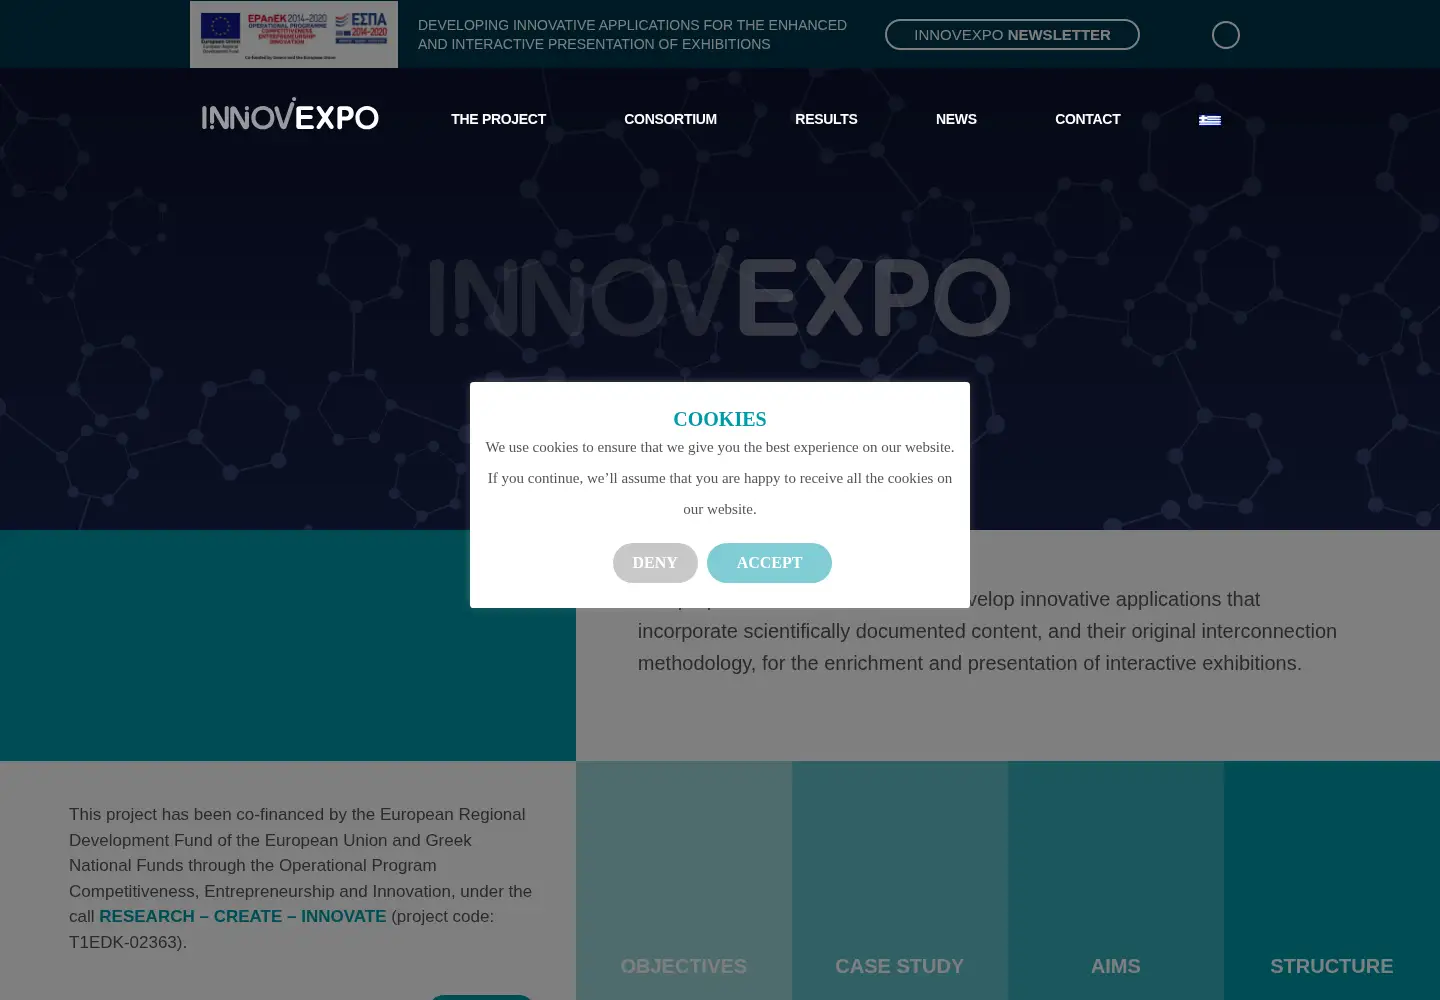Deny cookies in the dialog
The height and width of the screenshot is (1000, 1440).
point(655,563)
